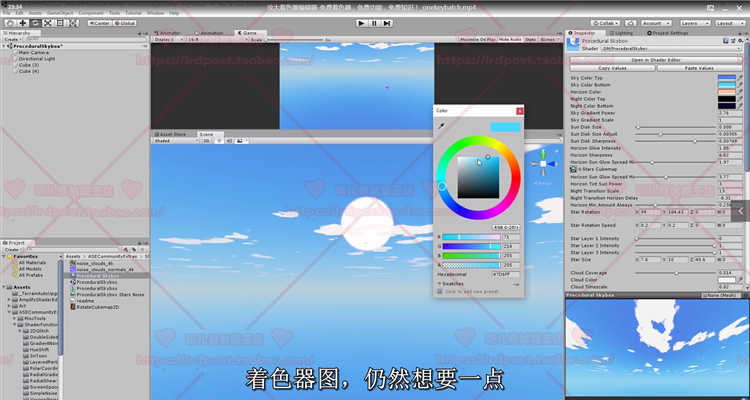Toggle Maximize On Play
The image size is (750, 400).
click(478, 39)
